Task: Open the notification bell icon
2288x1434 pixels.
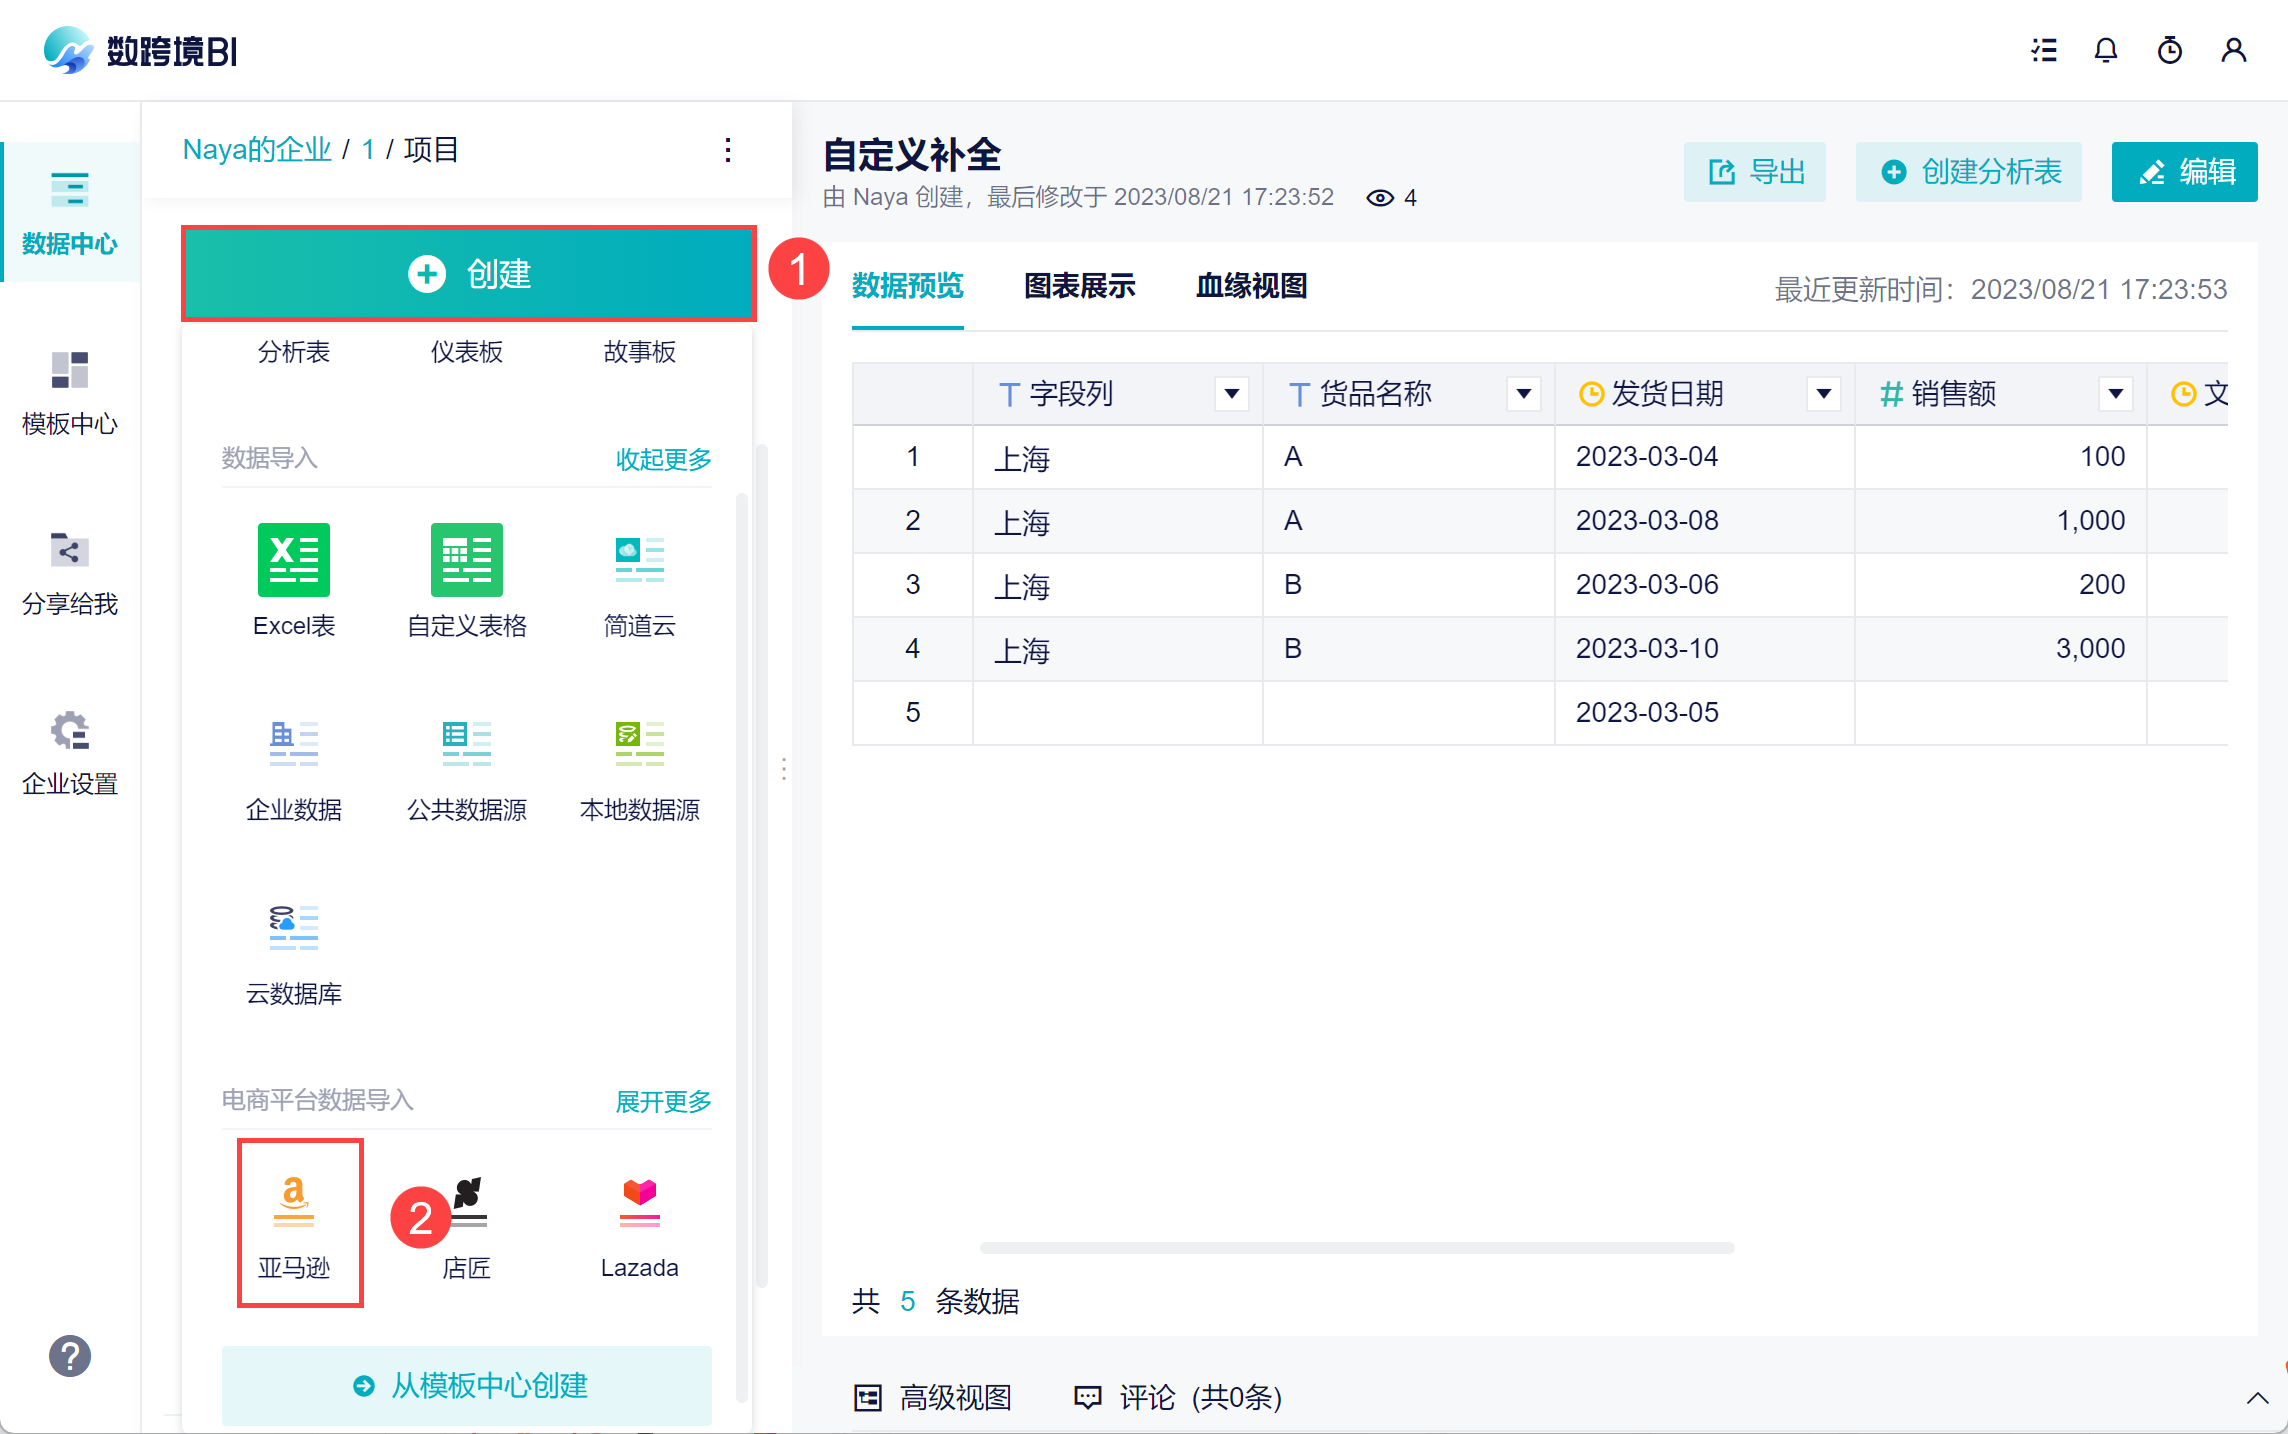Action: point(2105,50)
